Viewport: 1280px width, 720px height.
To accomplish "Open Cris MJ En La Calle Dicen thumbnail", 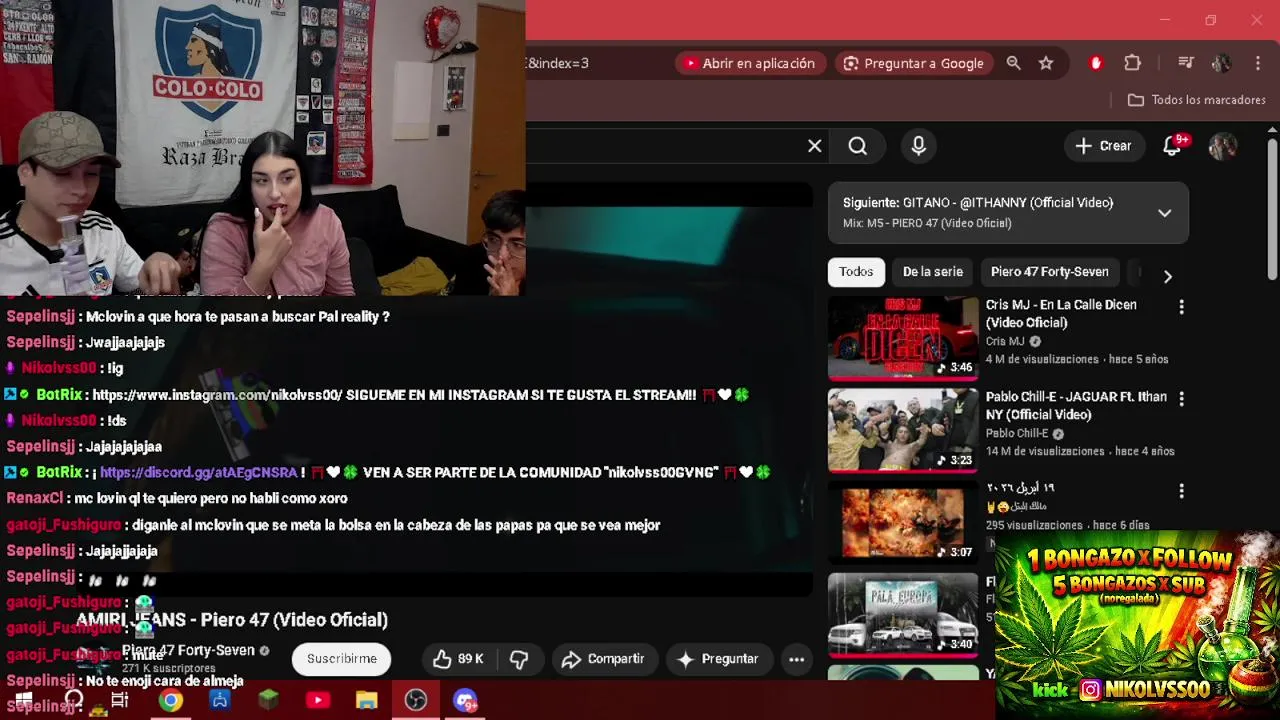I will pyautogui.click(x=903, y=338).
